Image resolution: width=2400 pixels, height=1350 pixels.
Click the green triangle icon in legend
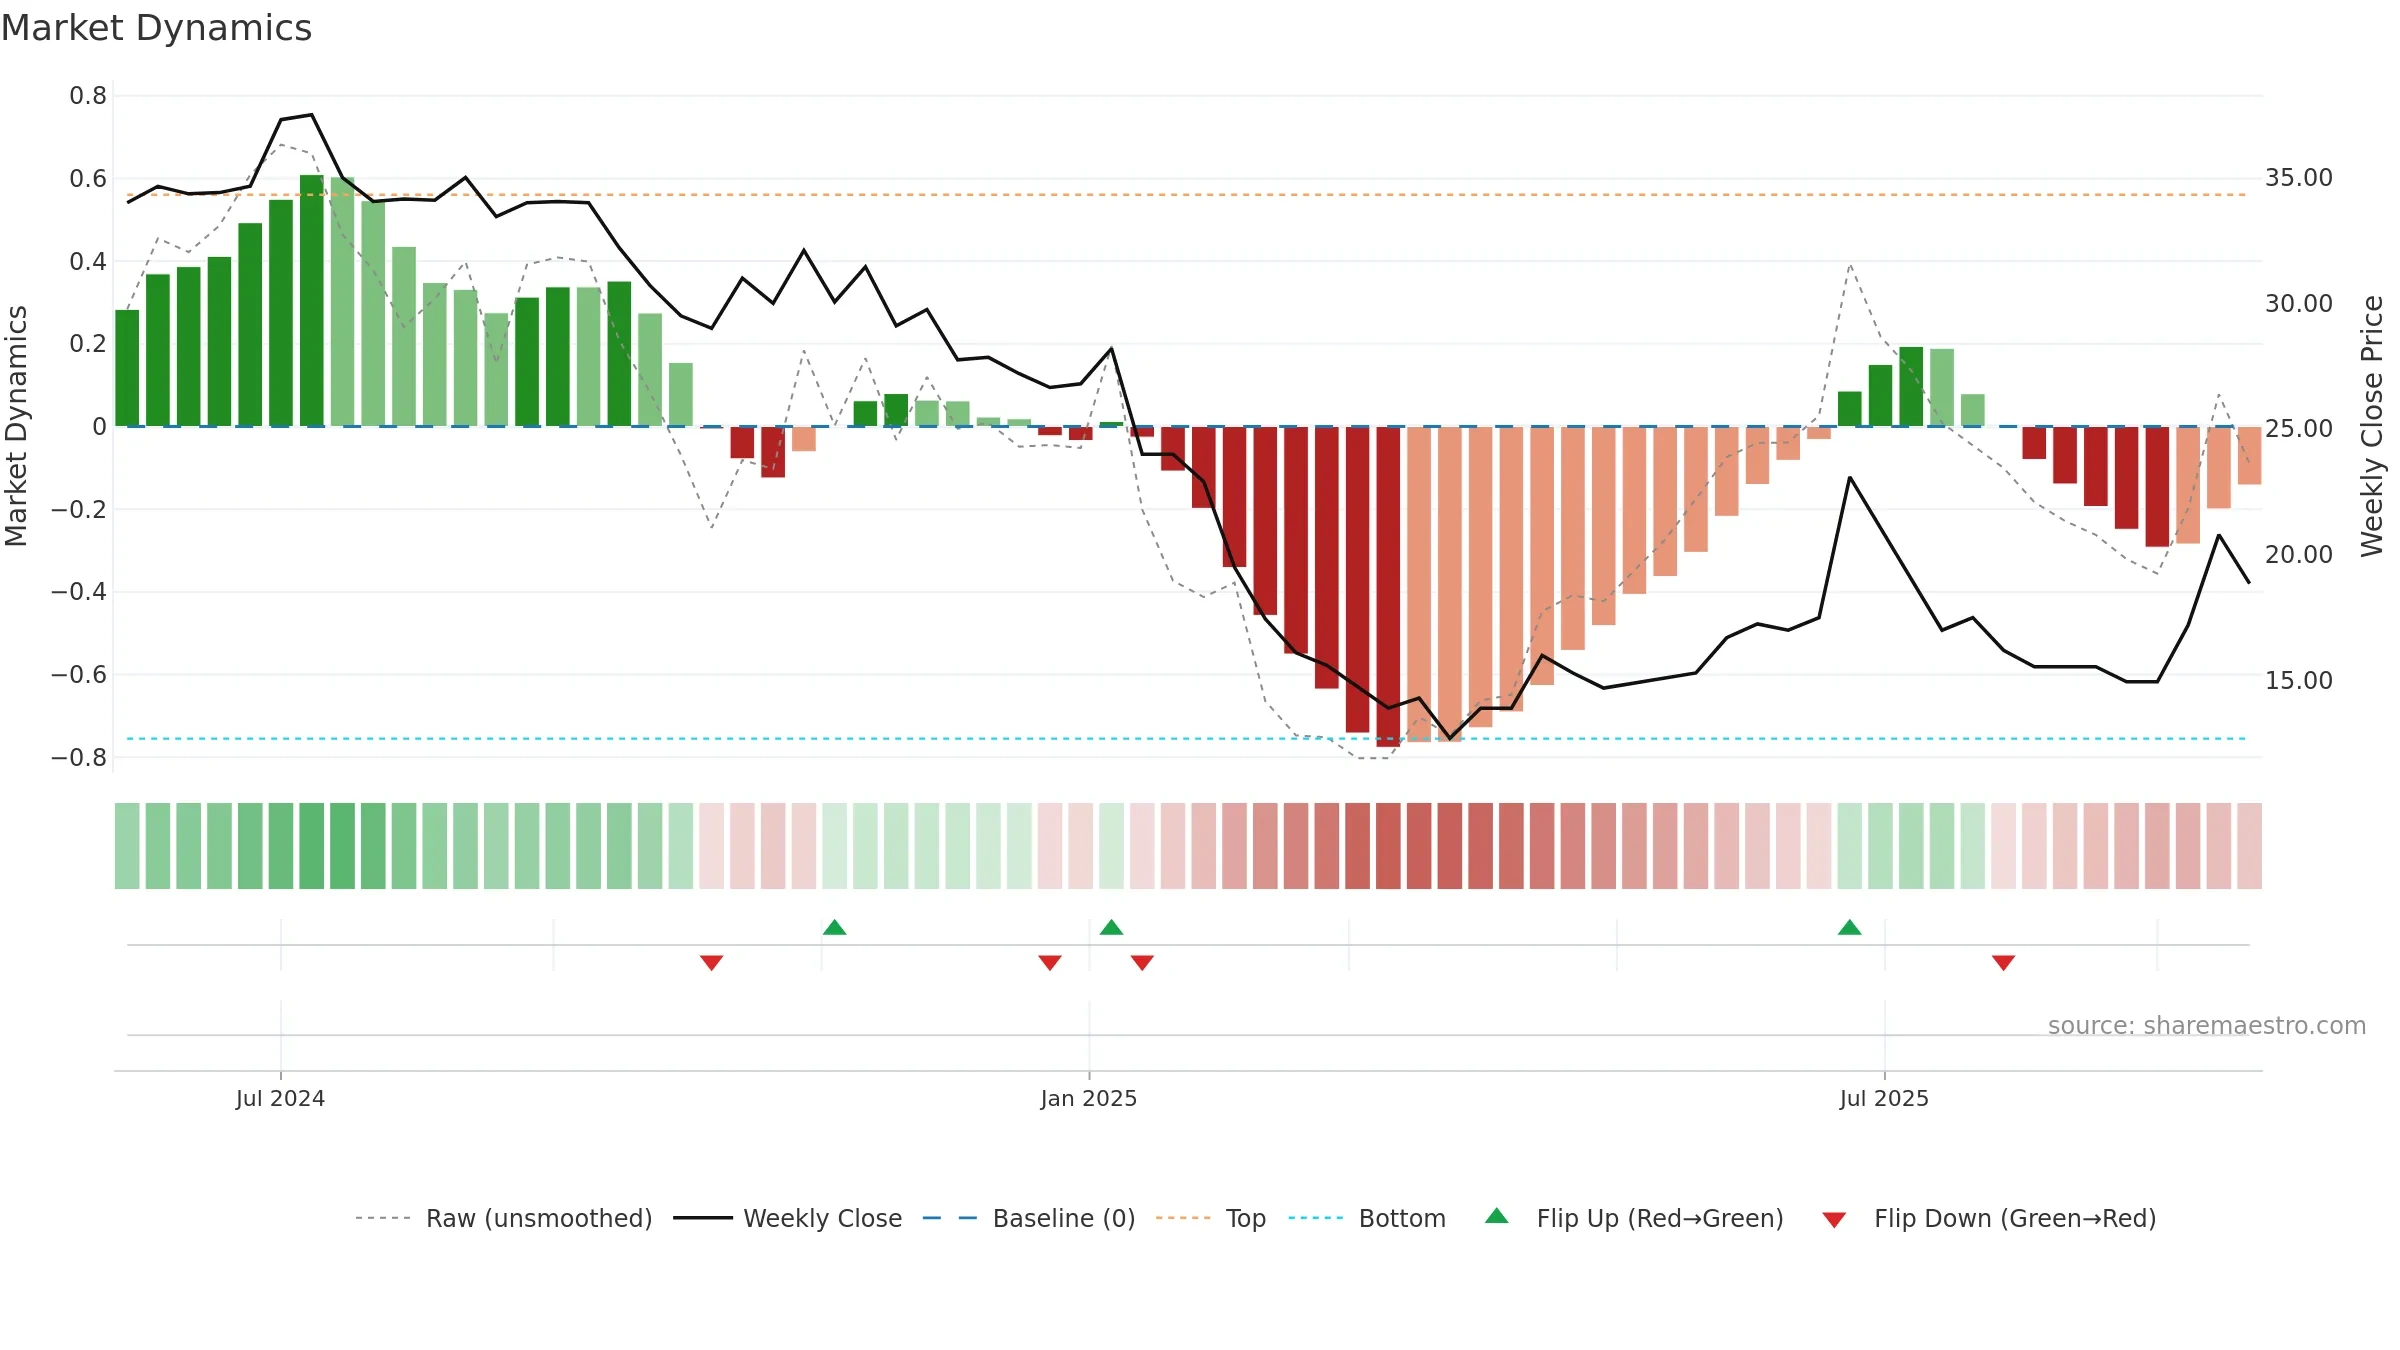(1497, 1216)
